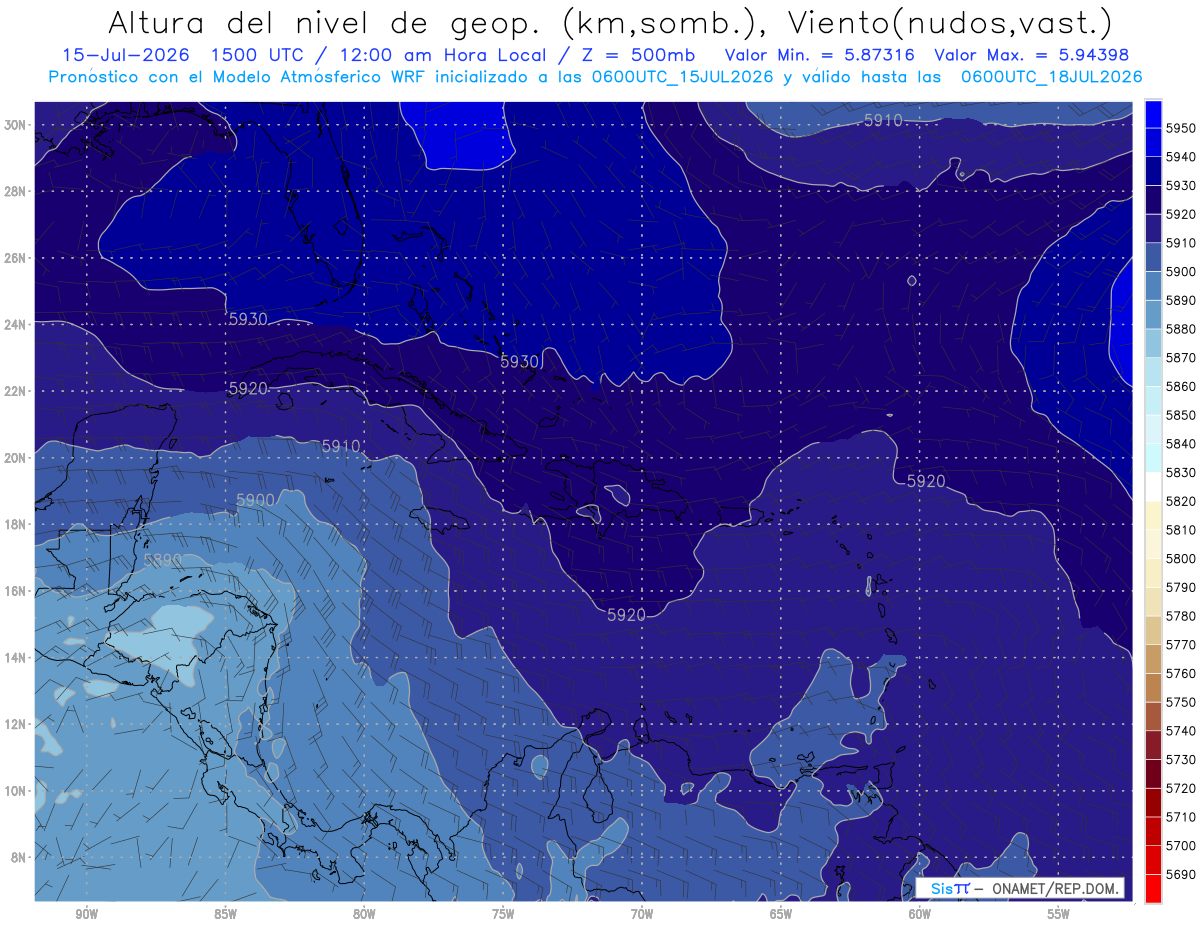Click the '20N' latitude axis label
Screen dimensions: 1200x927
[x=15, y=457]
